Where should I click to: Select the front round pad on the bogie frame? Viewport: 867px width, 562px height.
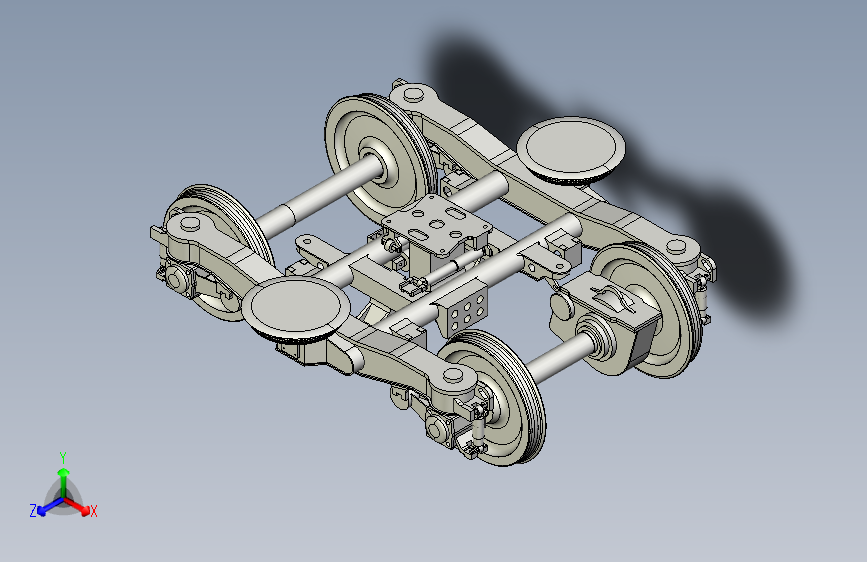(296, 308)
